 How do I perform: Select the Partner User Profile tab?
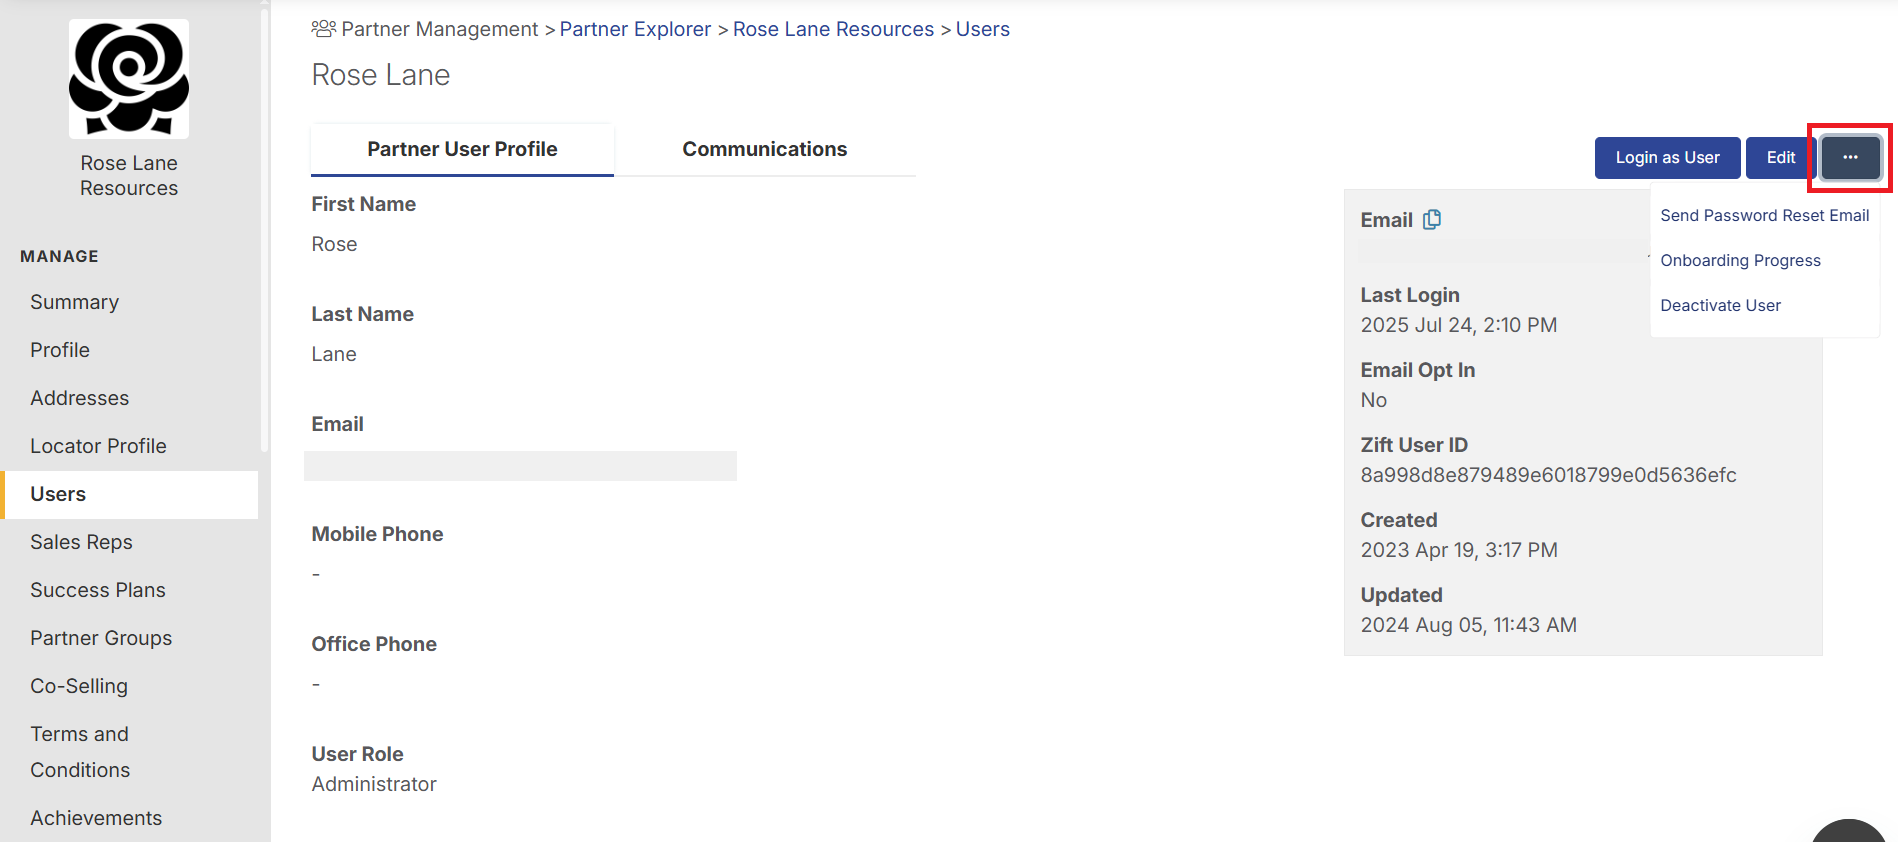pos(462,149)
